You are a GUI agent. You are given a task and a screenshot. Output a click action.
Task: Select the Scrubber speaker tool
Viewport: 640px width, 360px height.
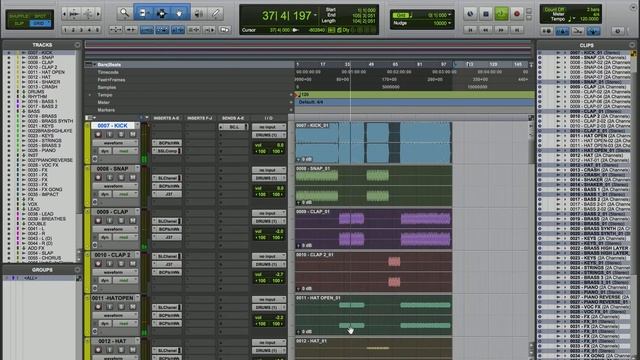pyautogui.click(x=198, y=13)
